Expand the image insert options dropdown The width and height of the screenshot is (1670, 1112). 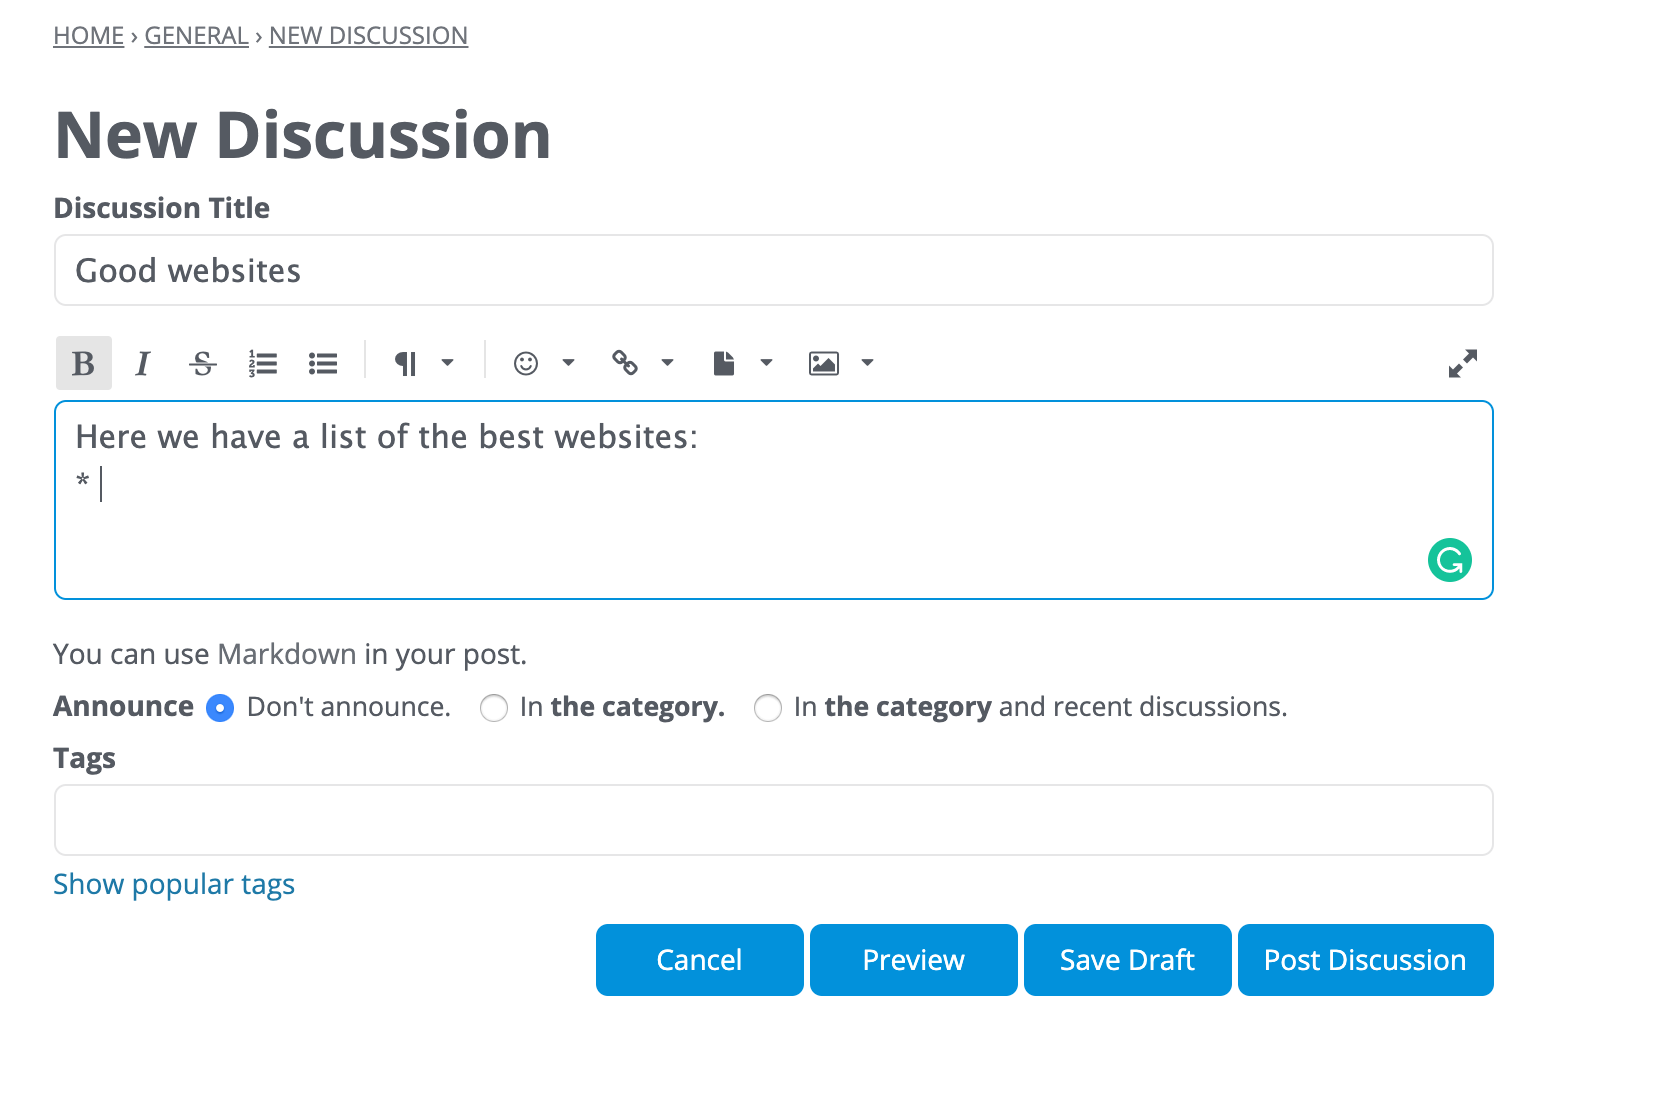coord(868,363)
